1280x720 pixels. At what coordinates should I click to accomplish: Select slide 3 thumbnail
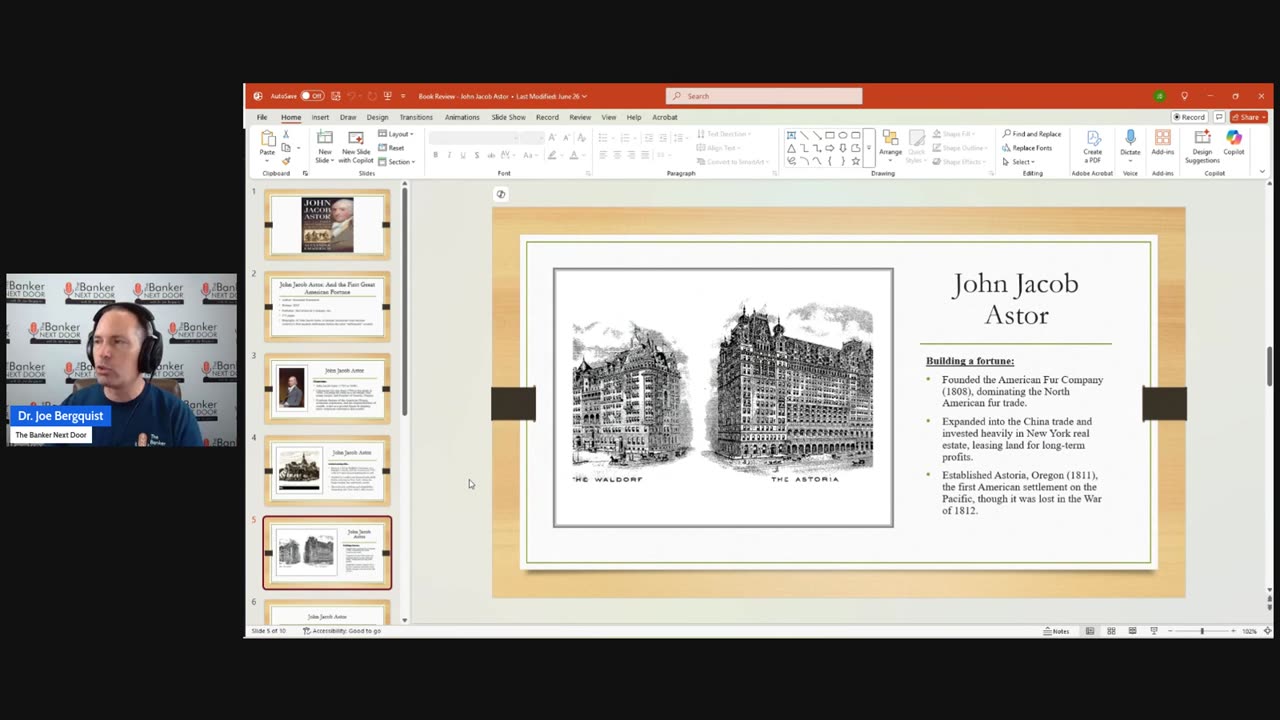[x=327, y=389]
